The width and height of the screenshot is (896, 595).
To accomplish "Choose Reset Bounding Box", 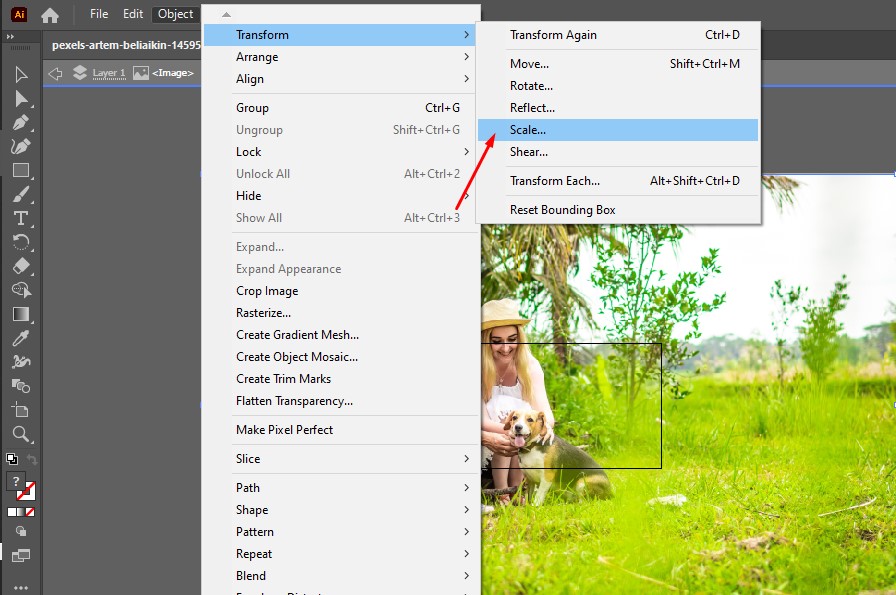I will pos(562,210).
